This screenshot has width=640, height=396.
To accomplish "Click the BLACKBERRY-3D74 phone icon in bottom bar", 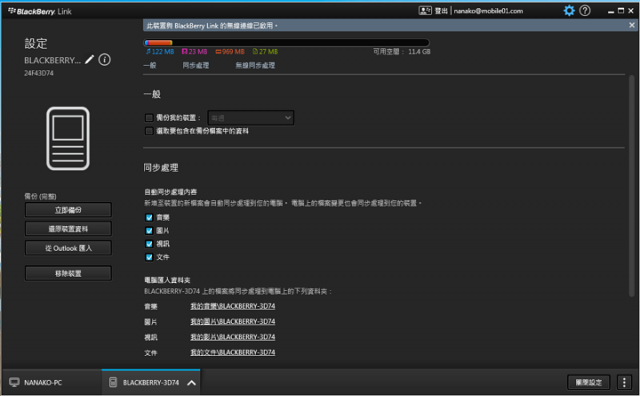I will [113, 383].
